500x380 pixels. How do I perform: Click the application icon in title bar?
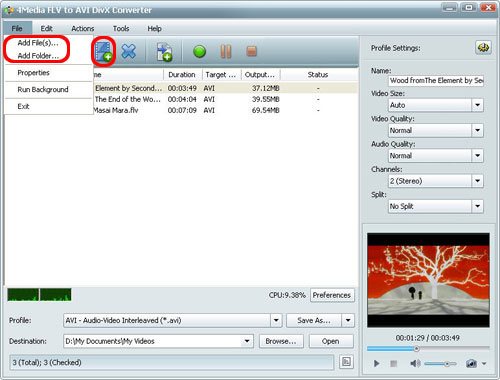(9, 10)
